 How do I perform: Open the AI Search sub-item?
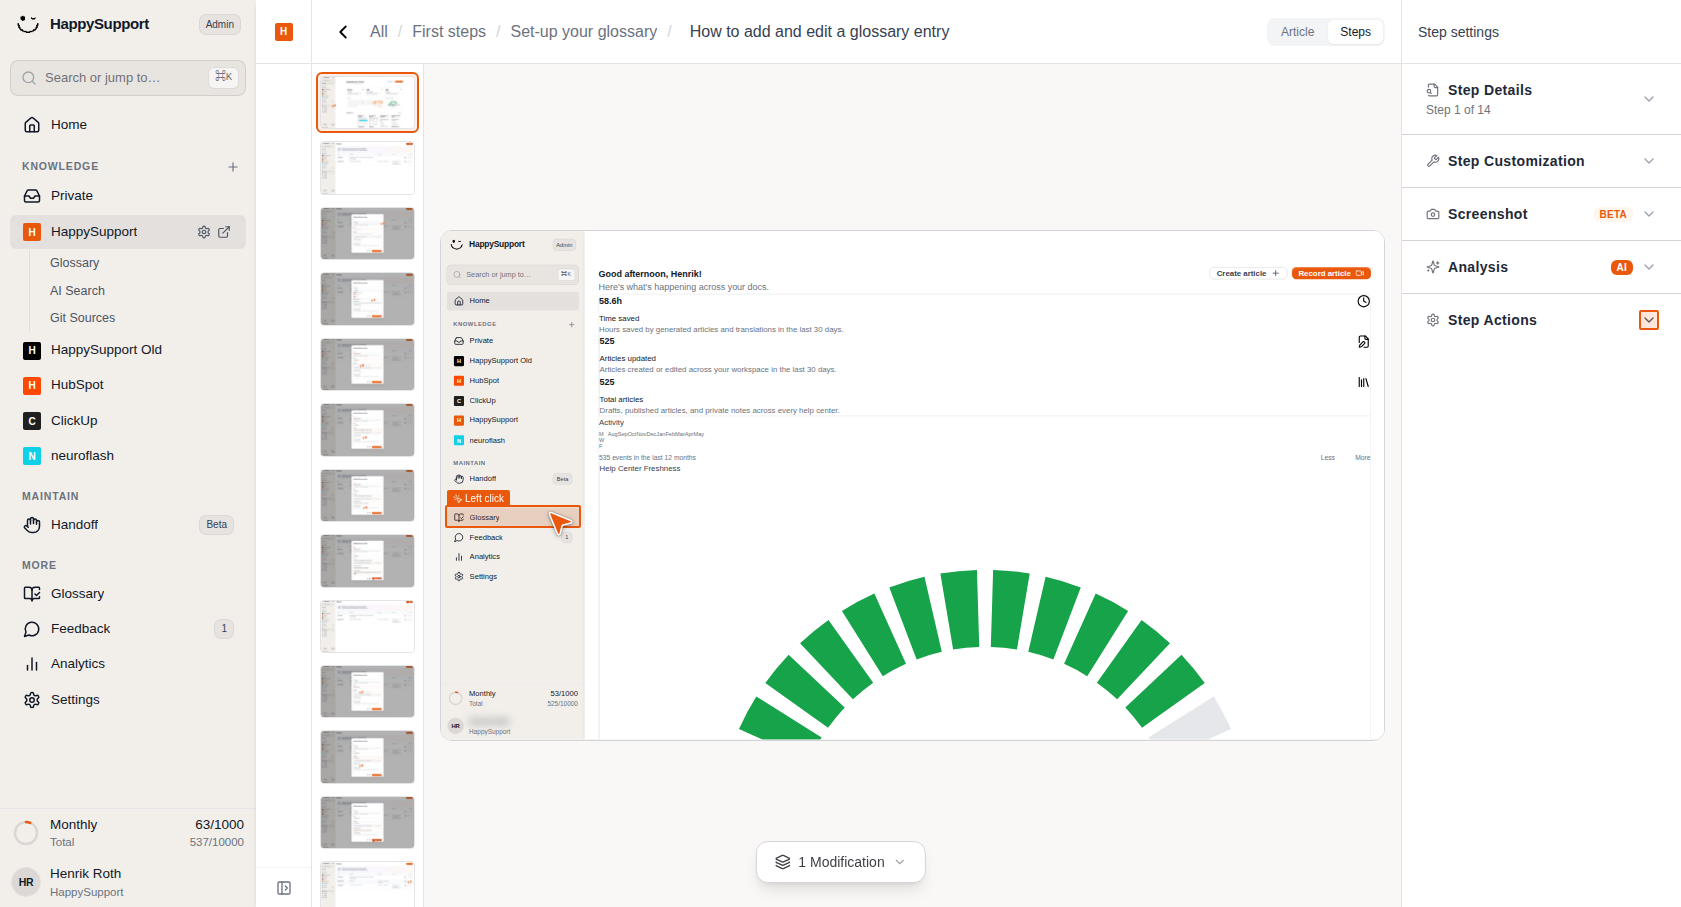(x=77, y=291)
